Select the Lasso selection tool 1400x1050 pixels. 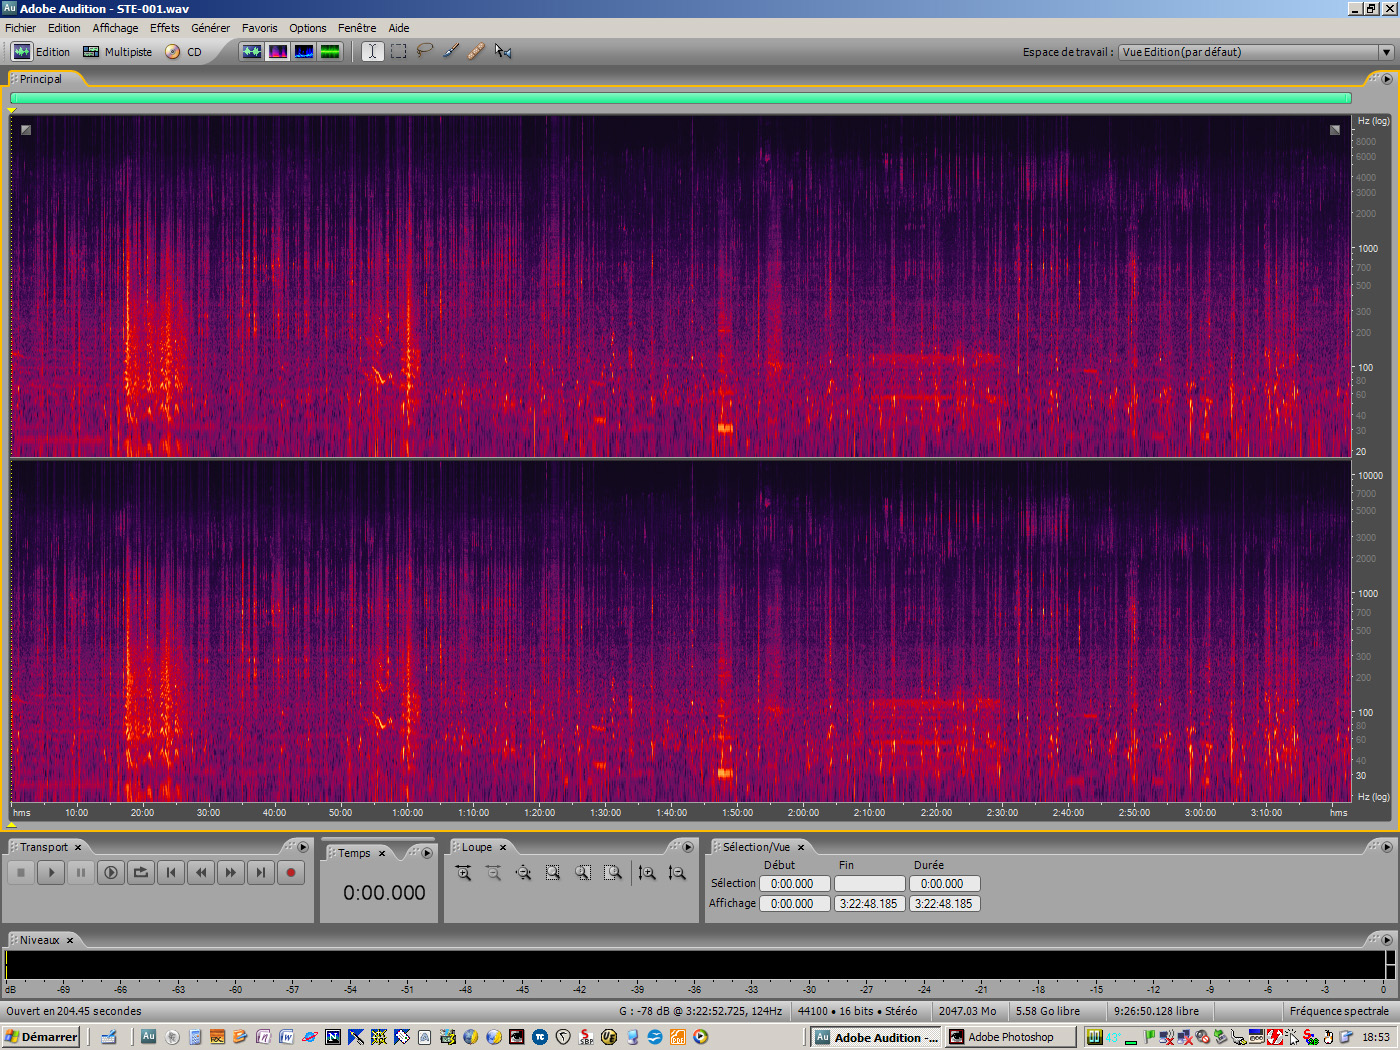424,51
